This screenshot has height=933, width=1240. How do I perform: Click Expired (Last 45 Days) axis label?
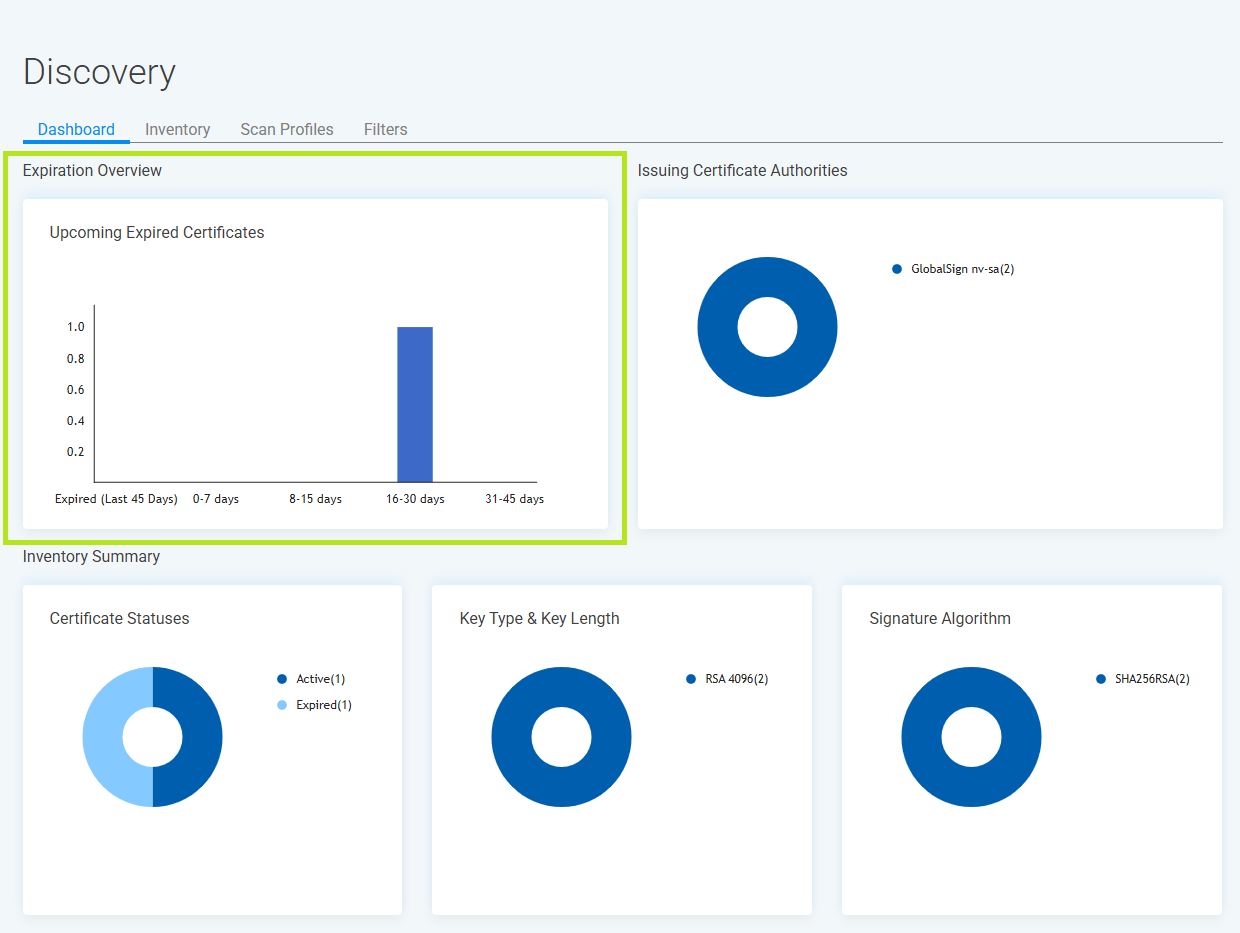(x=116, y=499)
